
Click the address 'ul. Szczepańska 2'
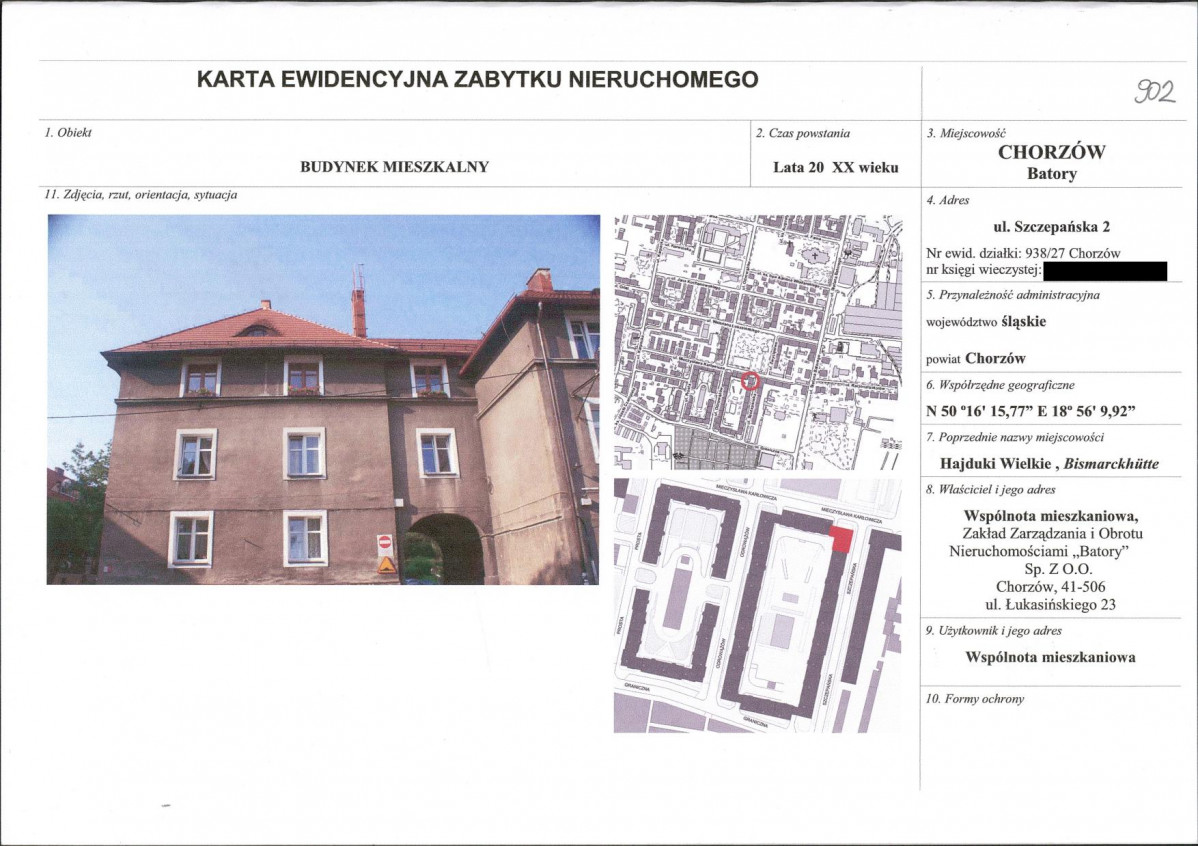tap(1052, 226)
